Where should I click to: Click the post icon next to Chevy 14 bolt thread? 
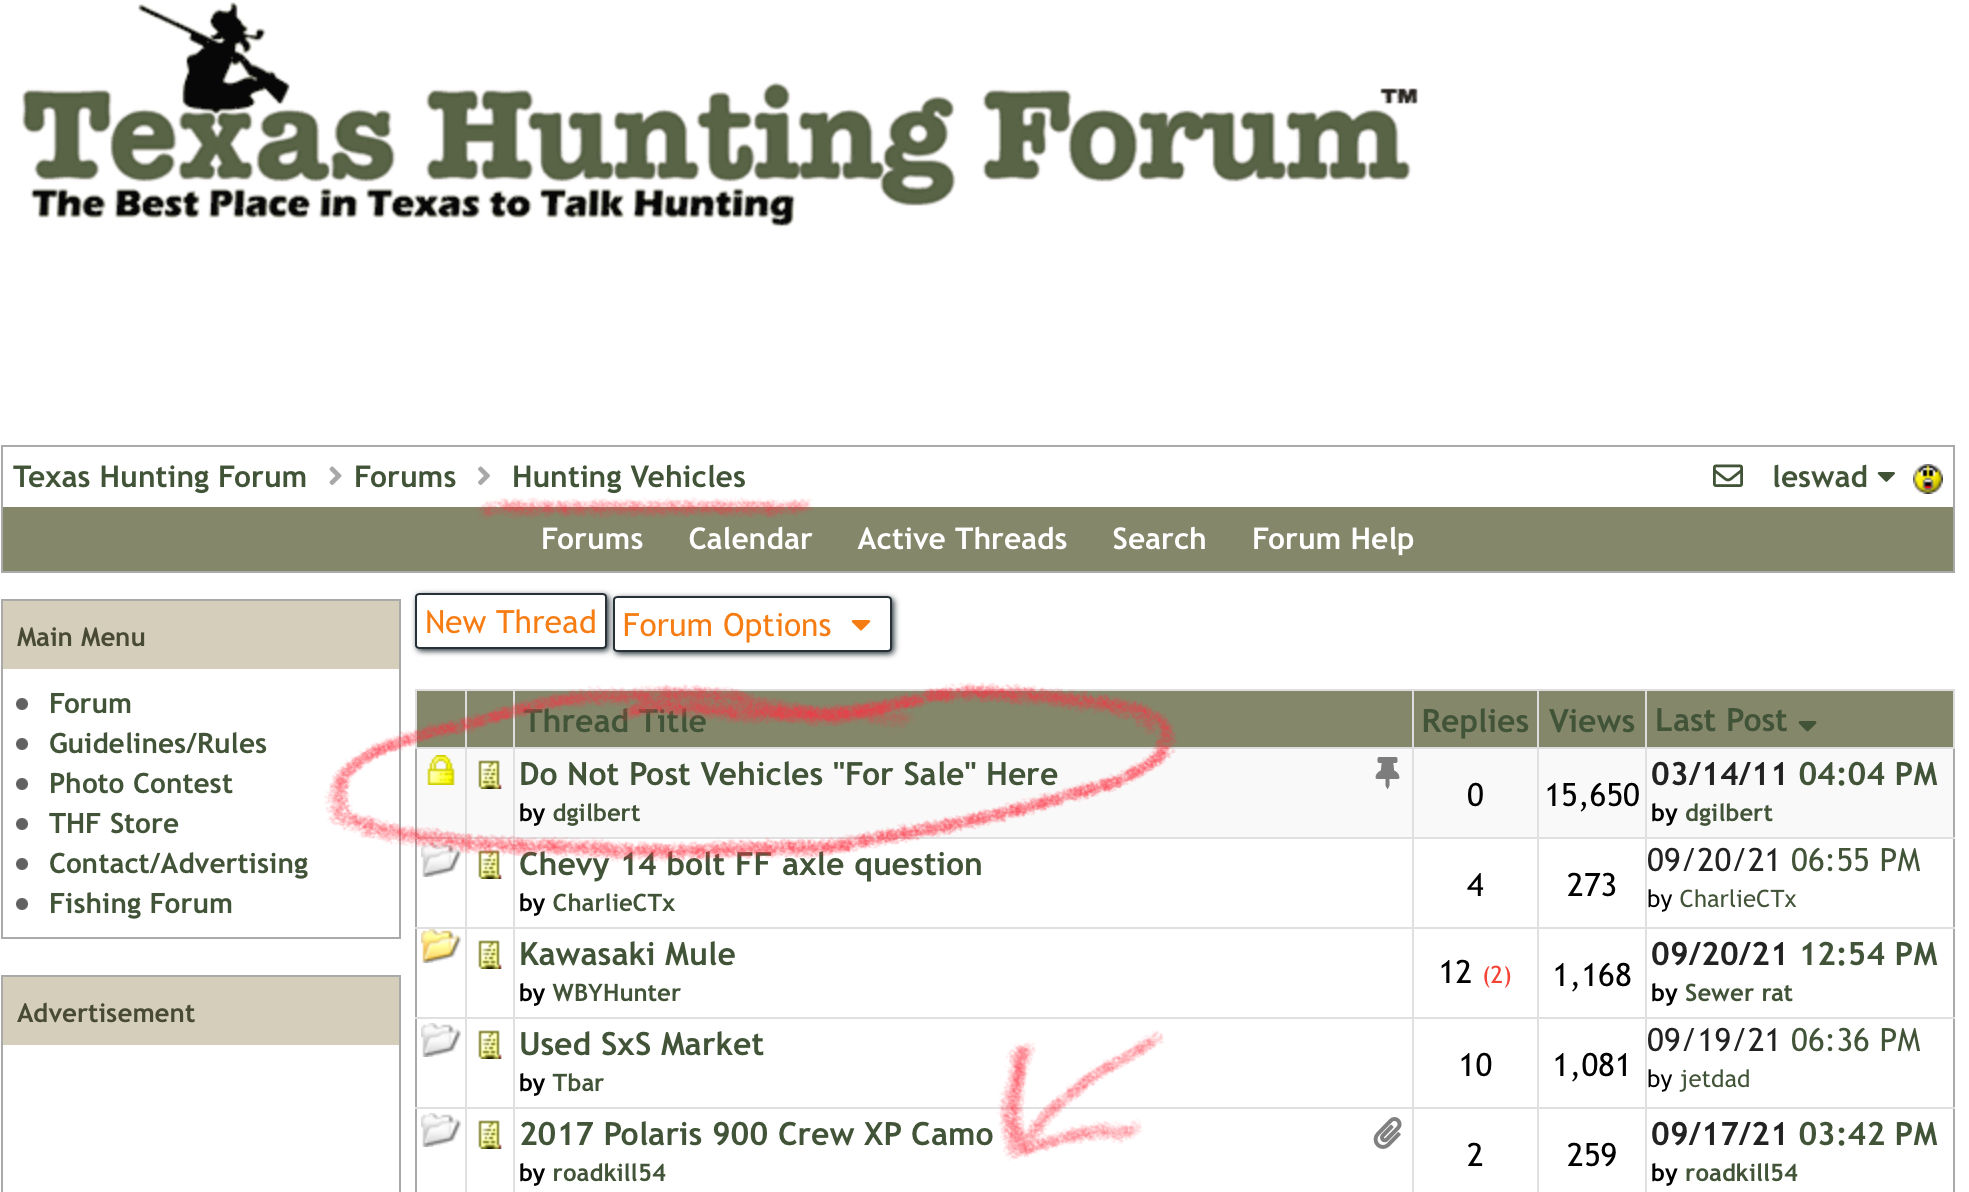pyautogui.click(x=489, y=865)
